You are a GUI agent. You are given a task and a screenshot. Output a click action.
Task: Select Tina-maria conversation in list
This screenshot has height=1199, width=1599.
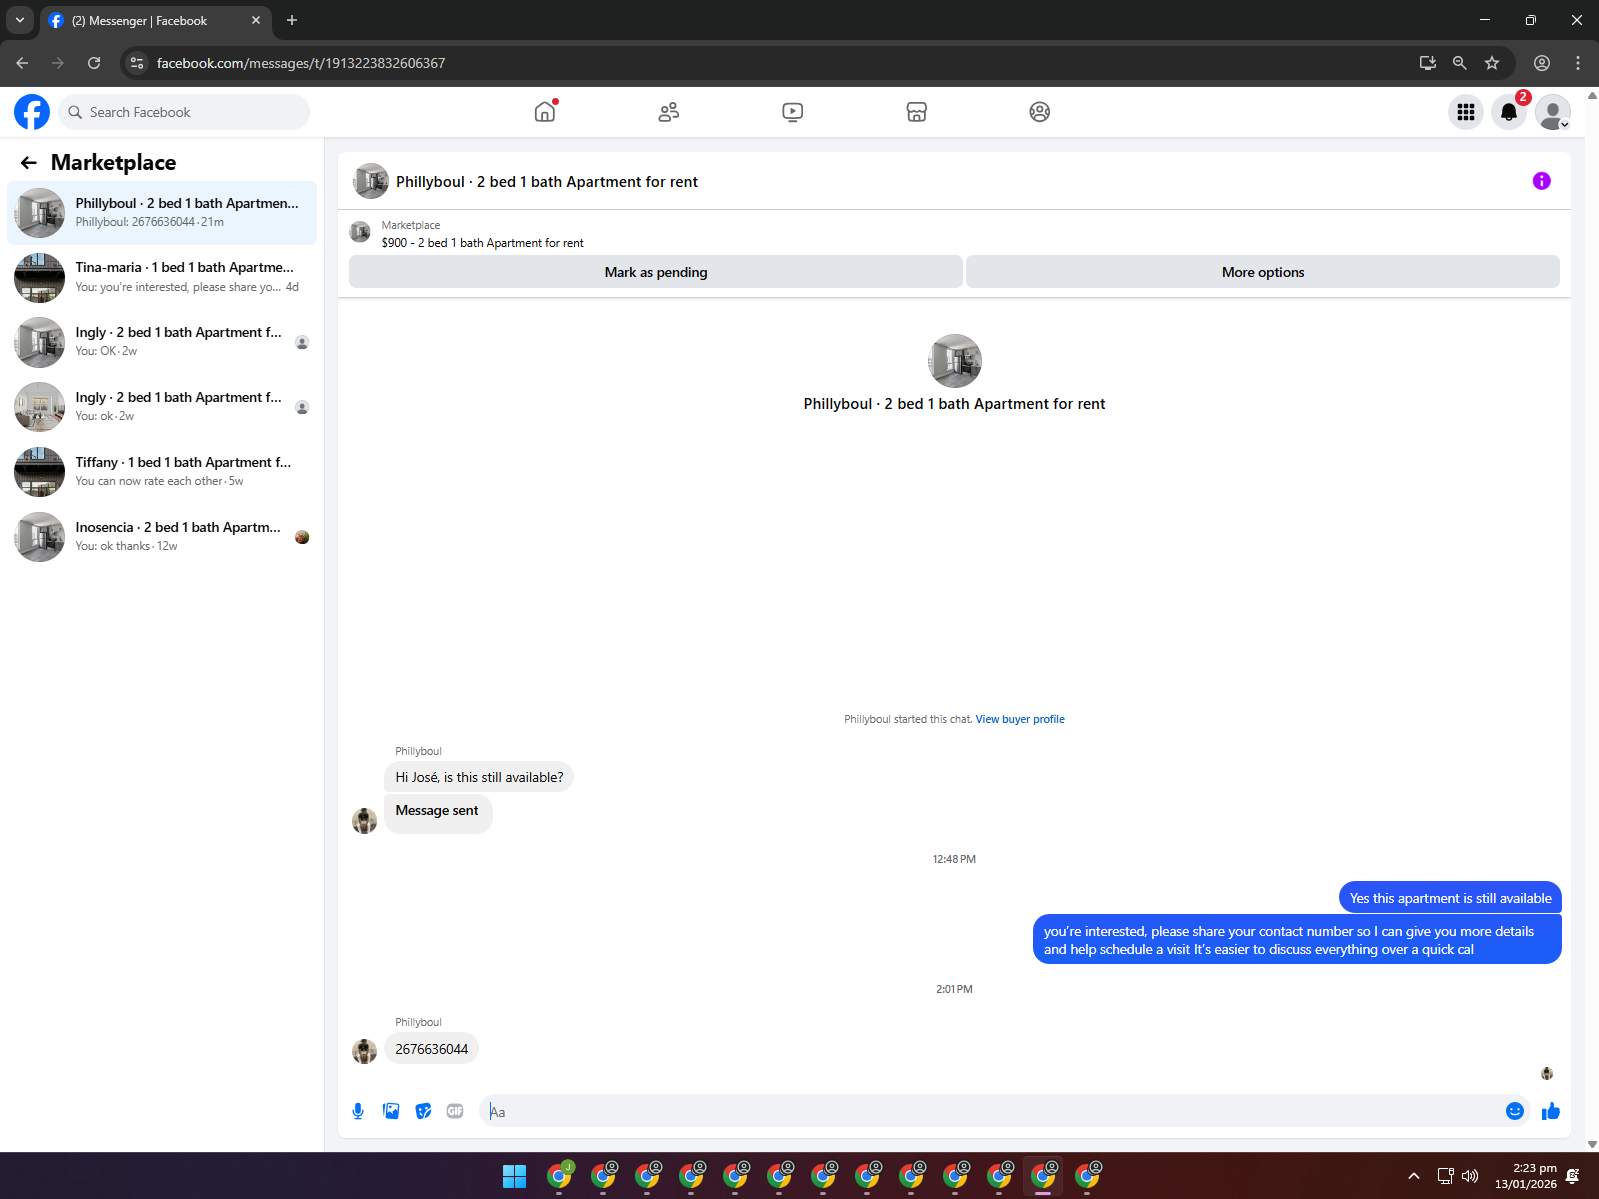click(162, 277)
